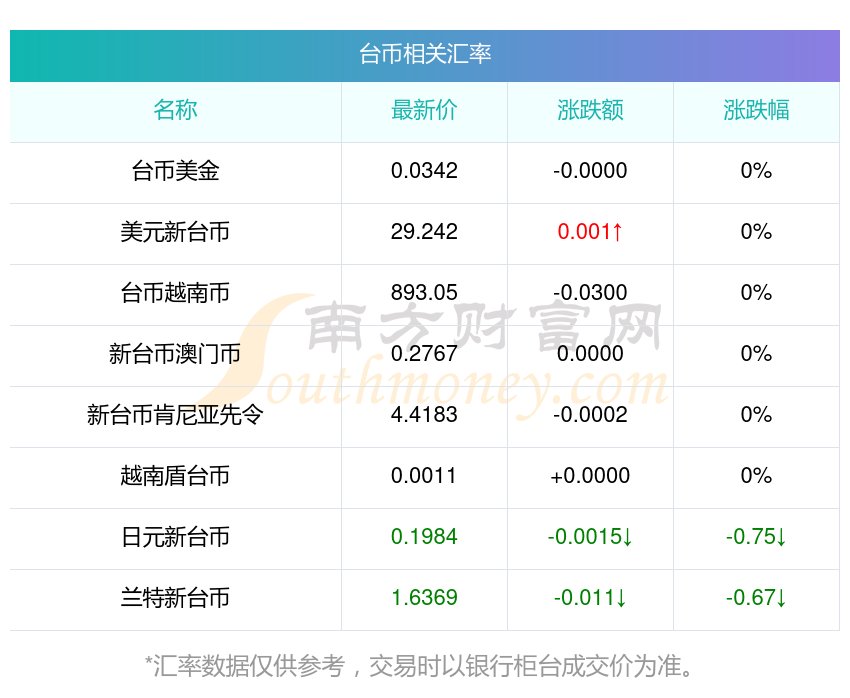This screenshot has height=698, width=850.
Task: Click the table title 台币相关汇率
Action: 425,54
